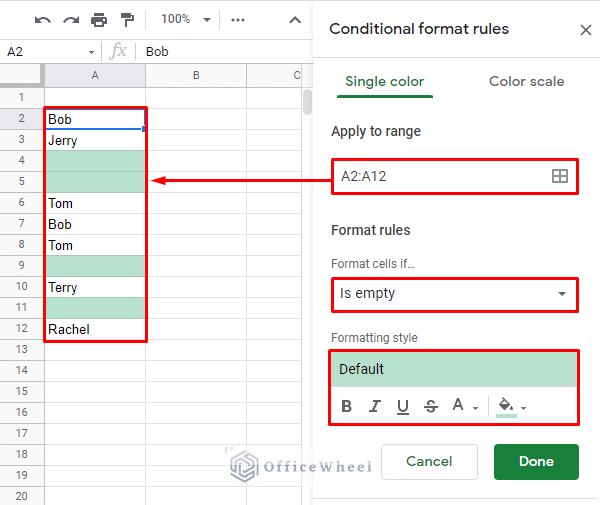
Task: Open the text color picker
Action: point(462,406)
